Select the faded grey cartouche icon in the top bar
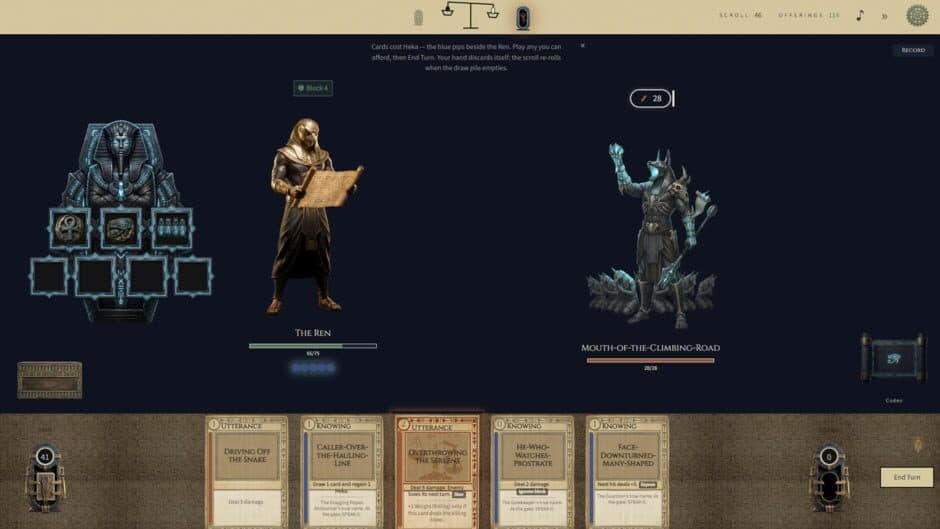The width and height of the screenshot is (940, 529). (418, 18)
